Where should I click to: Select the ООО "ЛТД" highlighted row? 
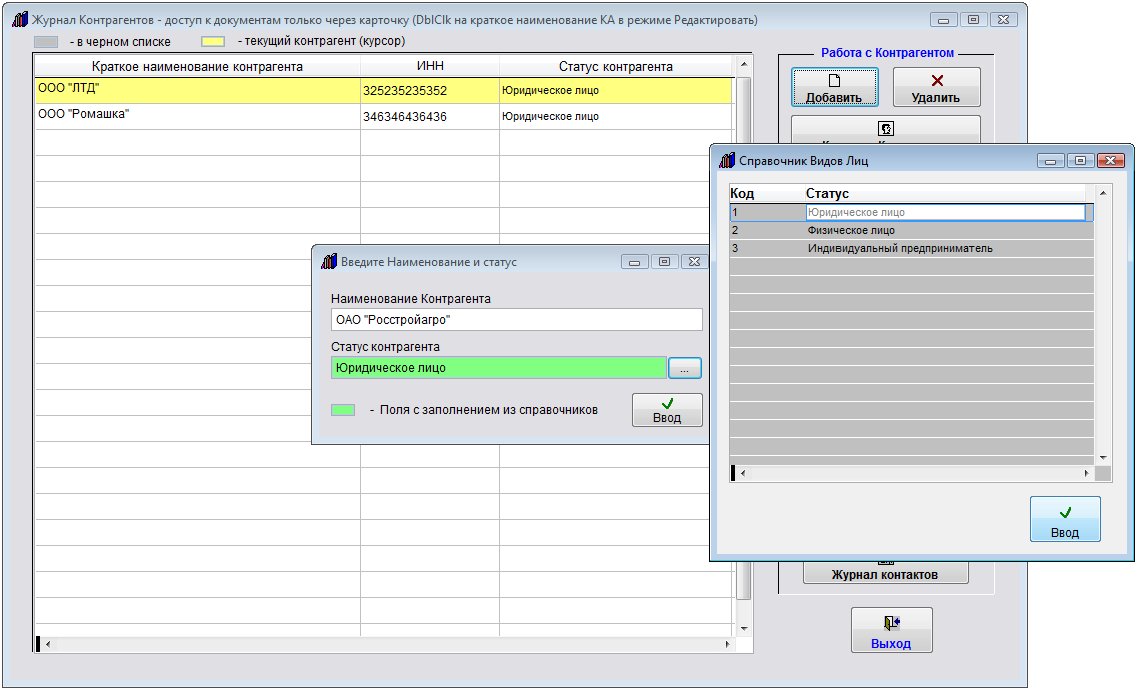(197, 90)
